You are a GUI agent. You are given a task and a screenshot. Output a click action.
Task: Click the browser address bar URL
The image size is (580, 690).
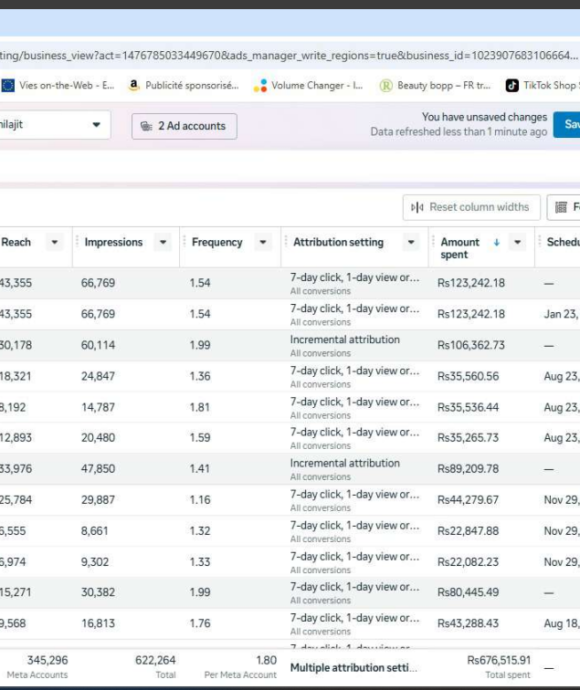[x=289, y=55]
